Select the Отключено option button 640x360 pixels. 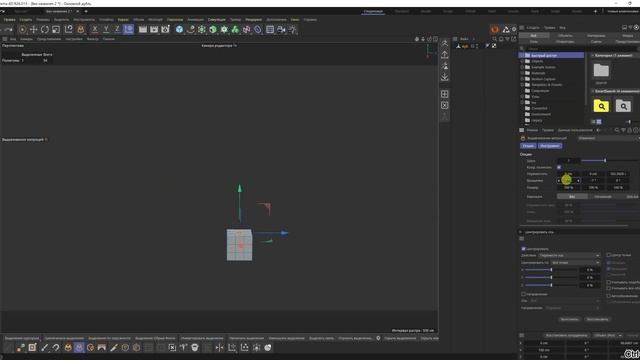coord(603,197)
